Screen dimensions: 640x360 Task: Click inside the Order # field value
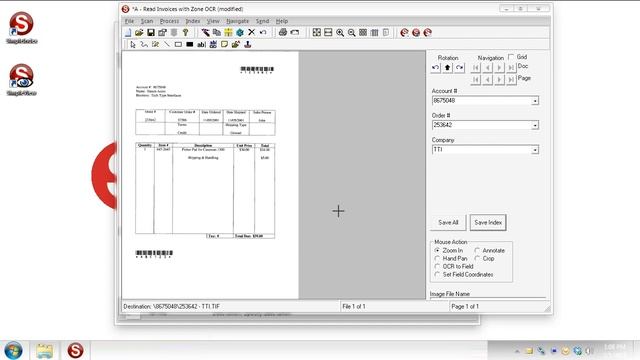[x=482, y=125]
